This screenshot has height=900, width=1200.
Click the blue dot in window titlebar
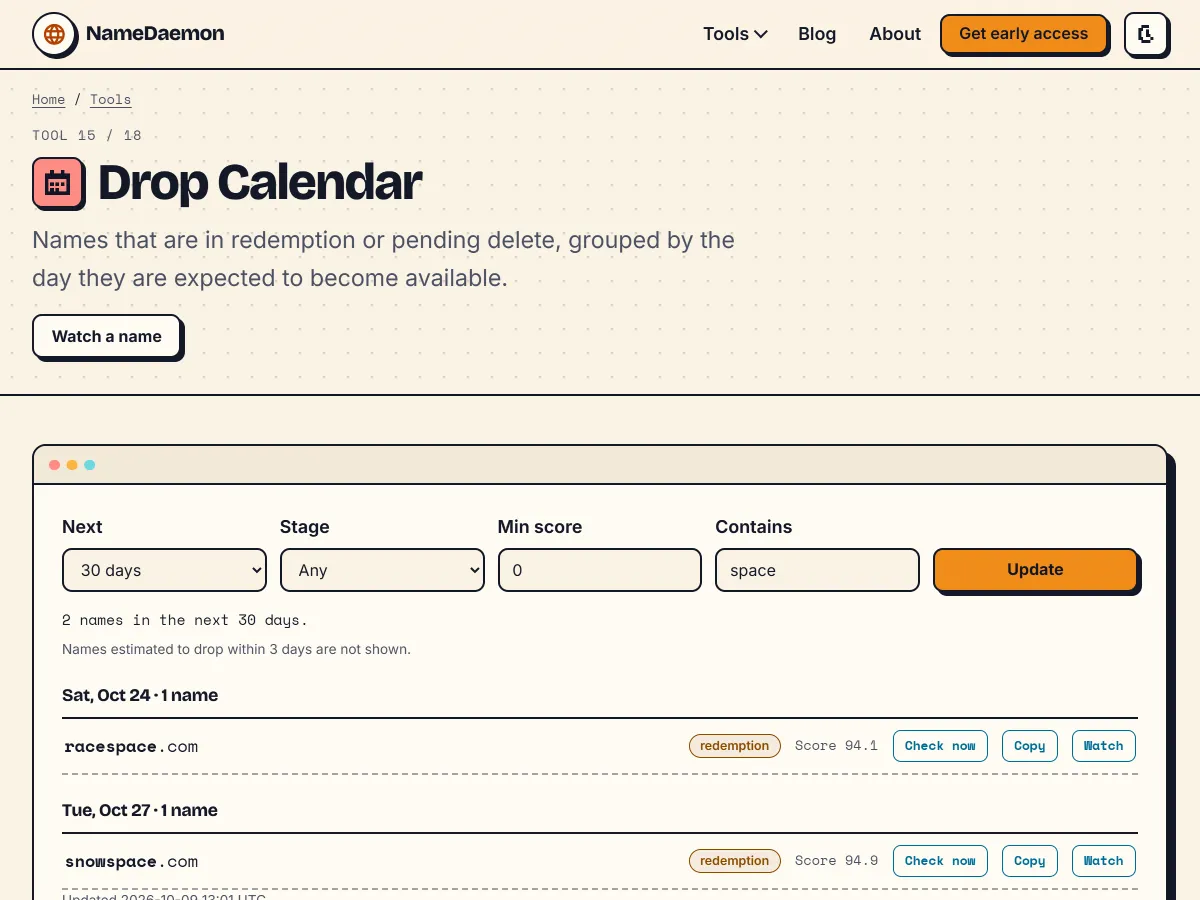(x=90, y=465)
